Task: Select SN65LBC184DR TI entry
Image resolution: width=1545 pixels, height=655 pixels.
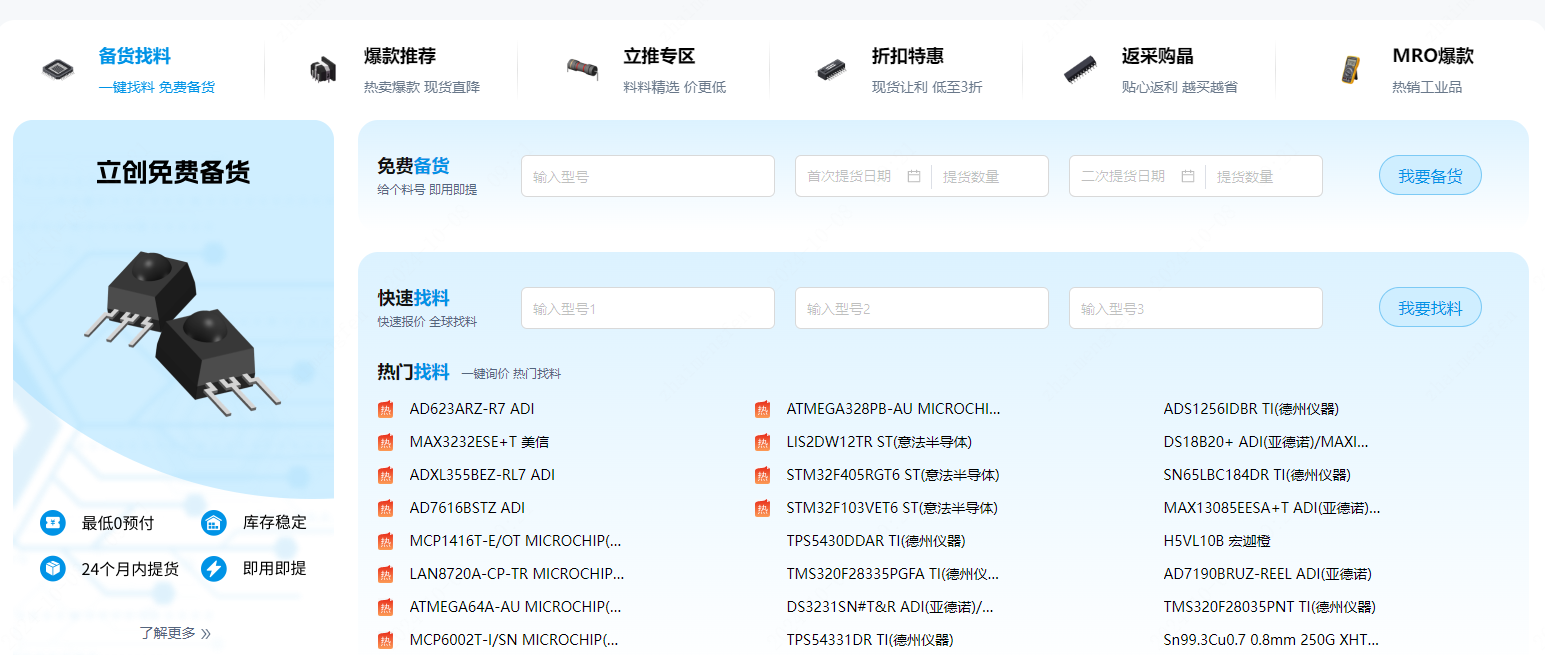Action: coord(1257,475)
